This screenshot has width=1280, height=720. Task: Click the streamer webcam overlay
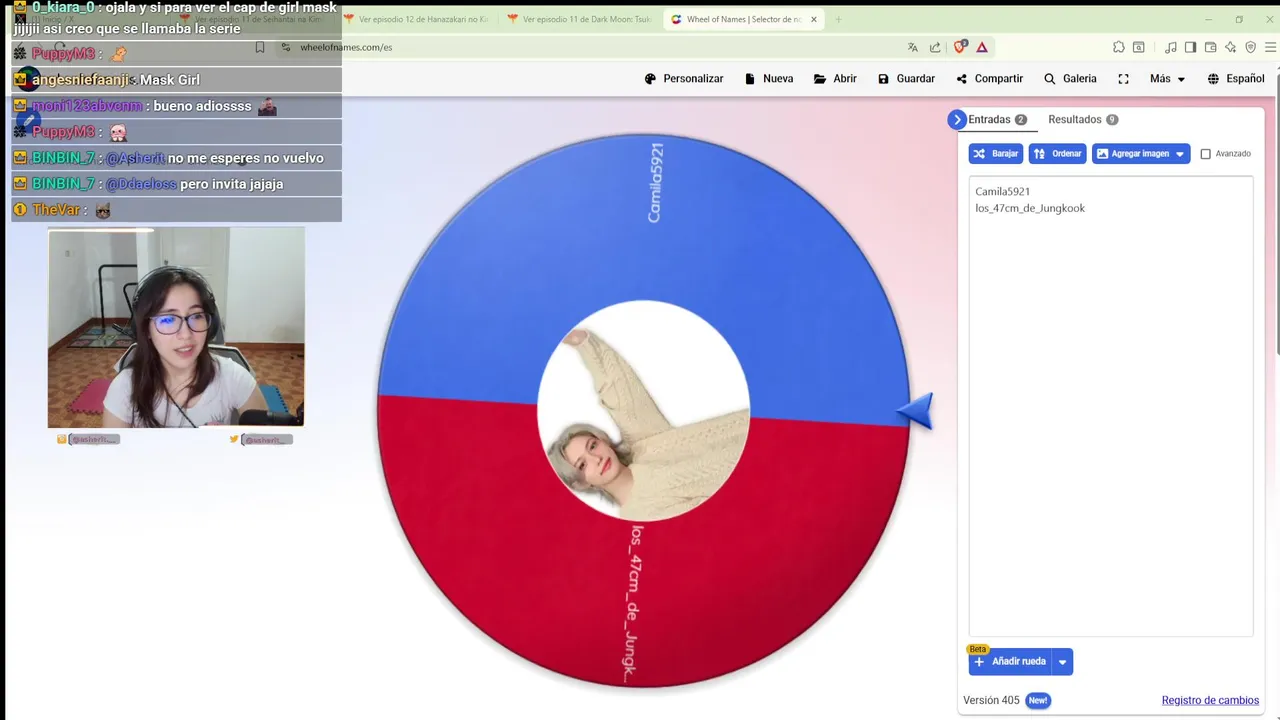(176, 327)
